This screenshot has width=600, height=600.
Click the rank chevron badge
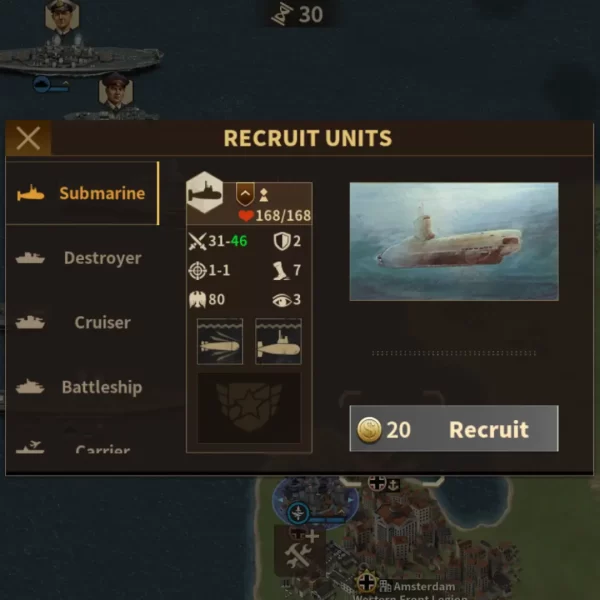coord(245,194)
